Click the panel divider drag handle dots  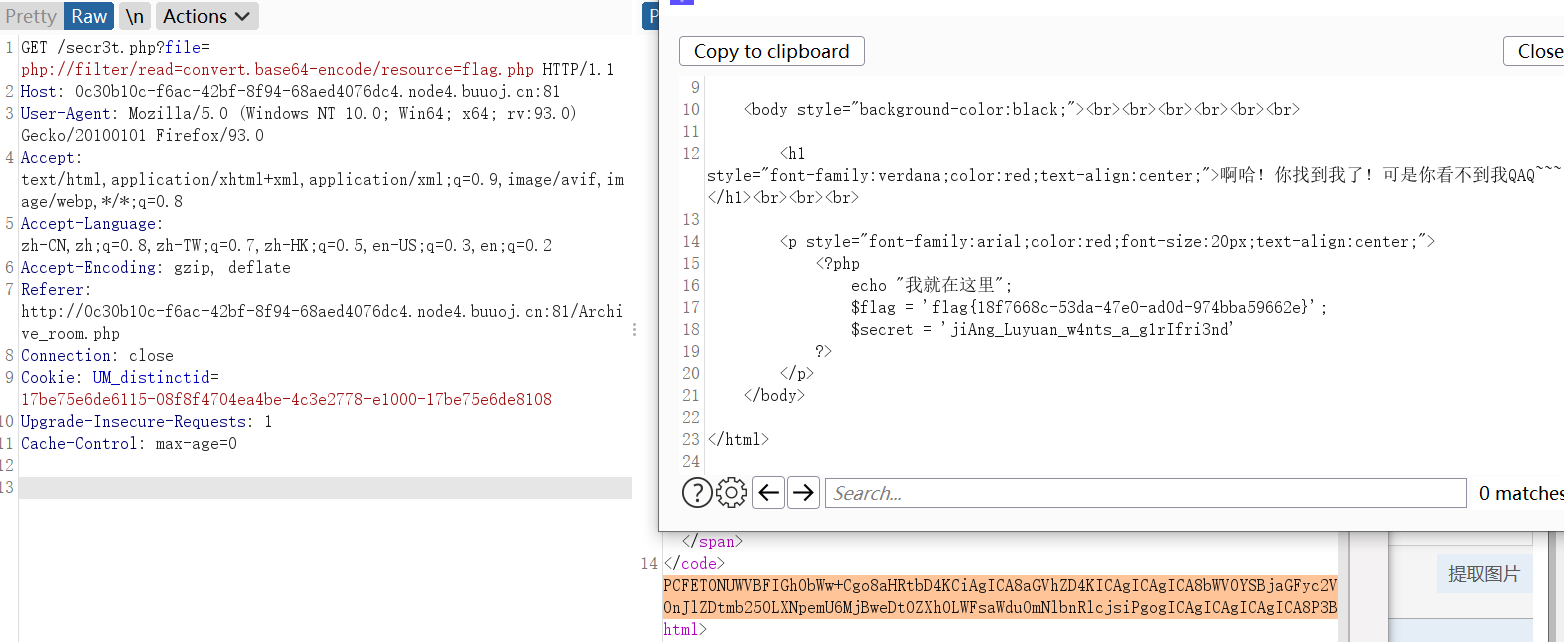click(x=635, y=329)
